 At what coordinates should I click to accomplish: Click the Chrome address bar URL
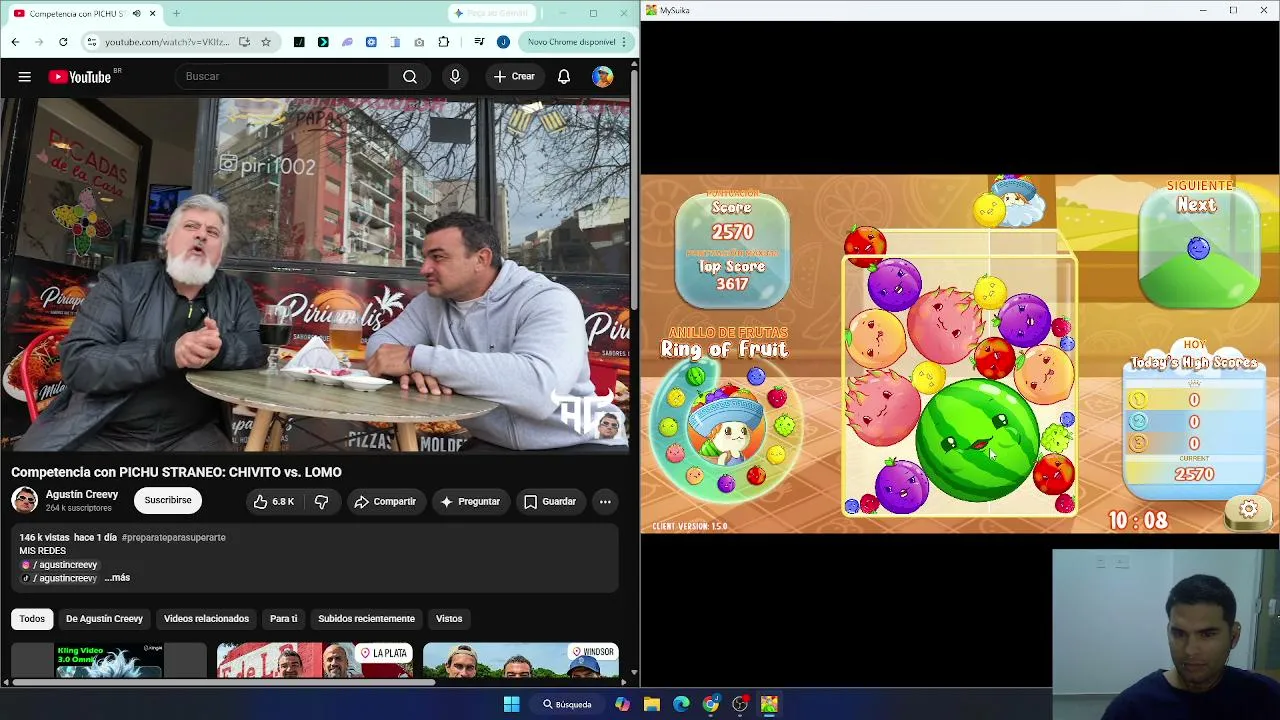[x=165, y=42]
